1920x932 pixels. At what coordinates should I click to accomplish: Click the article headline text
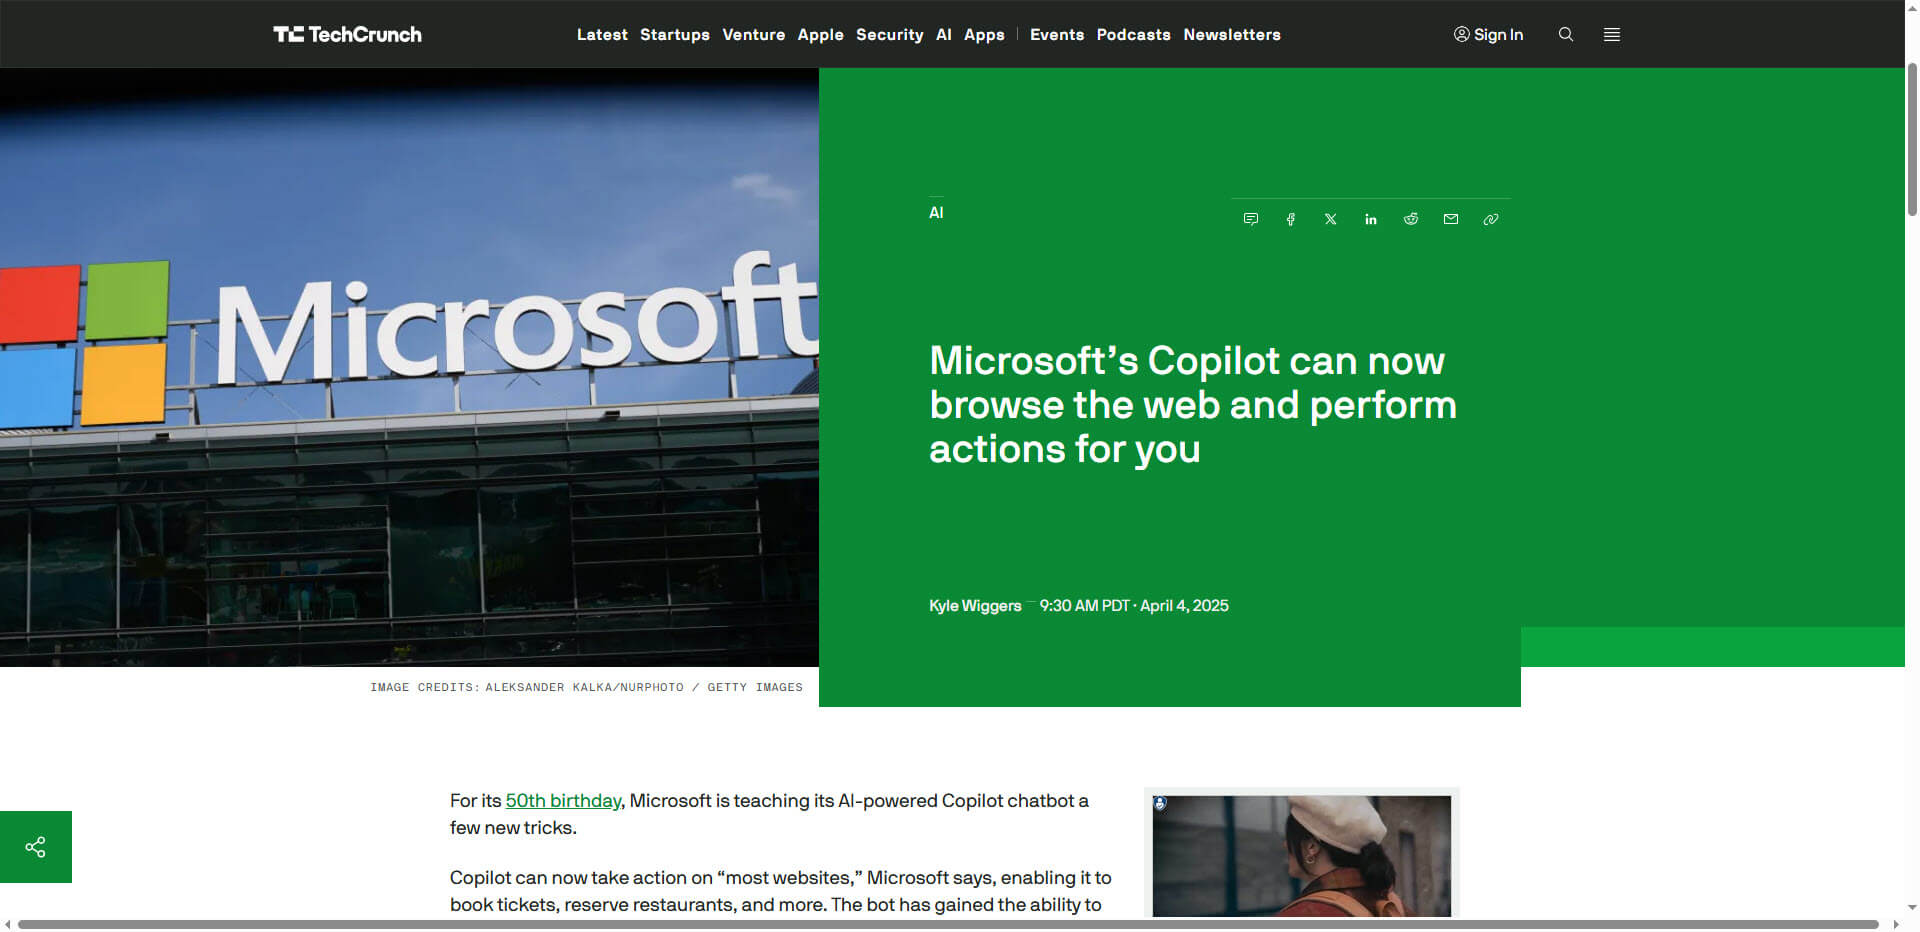tap(1193, 405)
